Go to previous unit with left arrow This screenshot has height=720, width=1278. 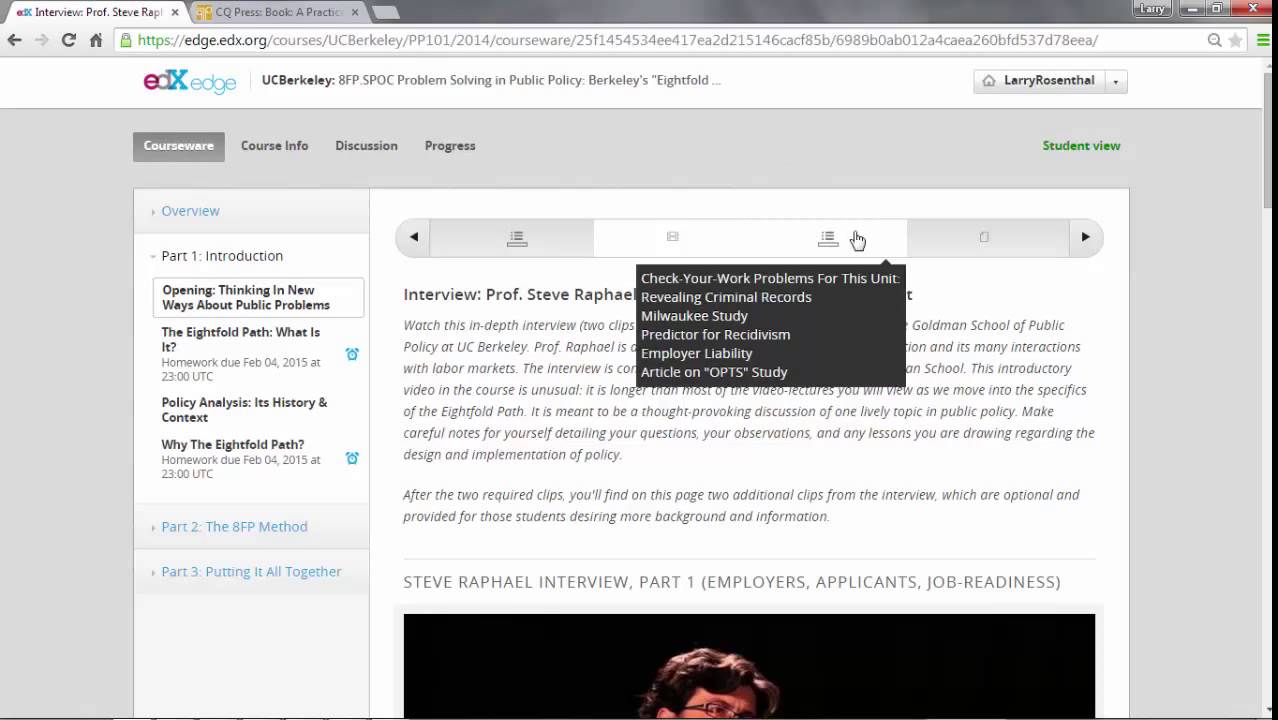(x=413, y=237)
